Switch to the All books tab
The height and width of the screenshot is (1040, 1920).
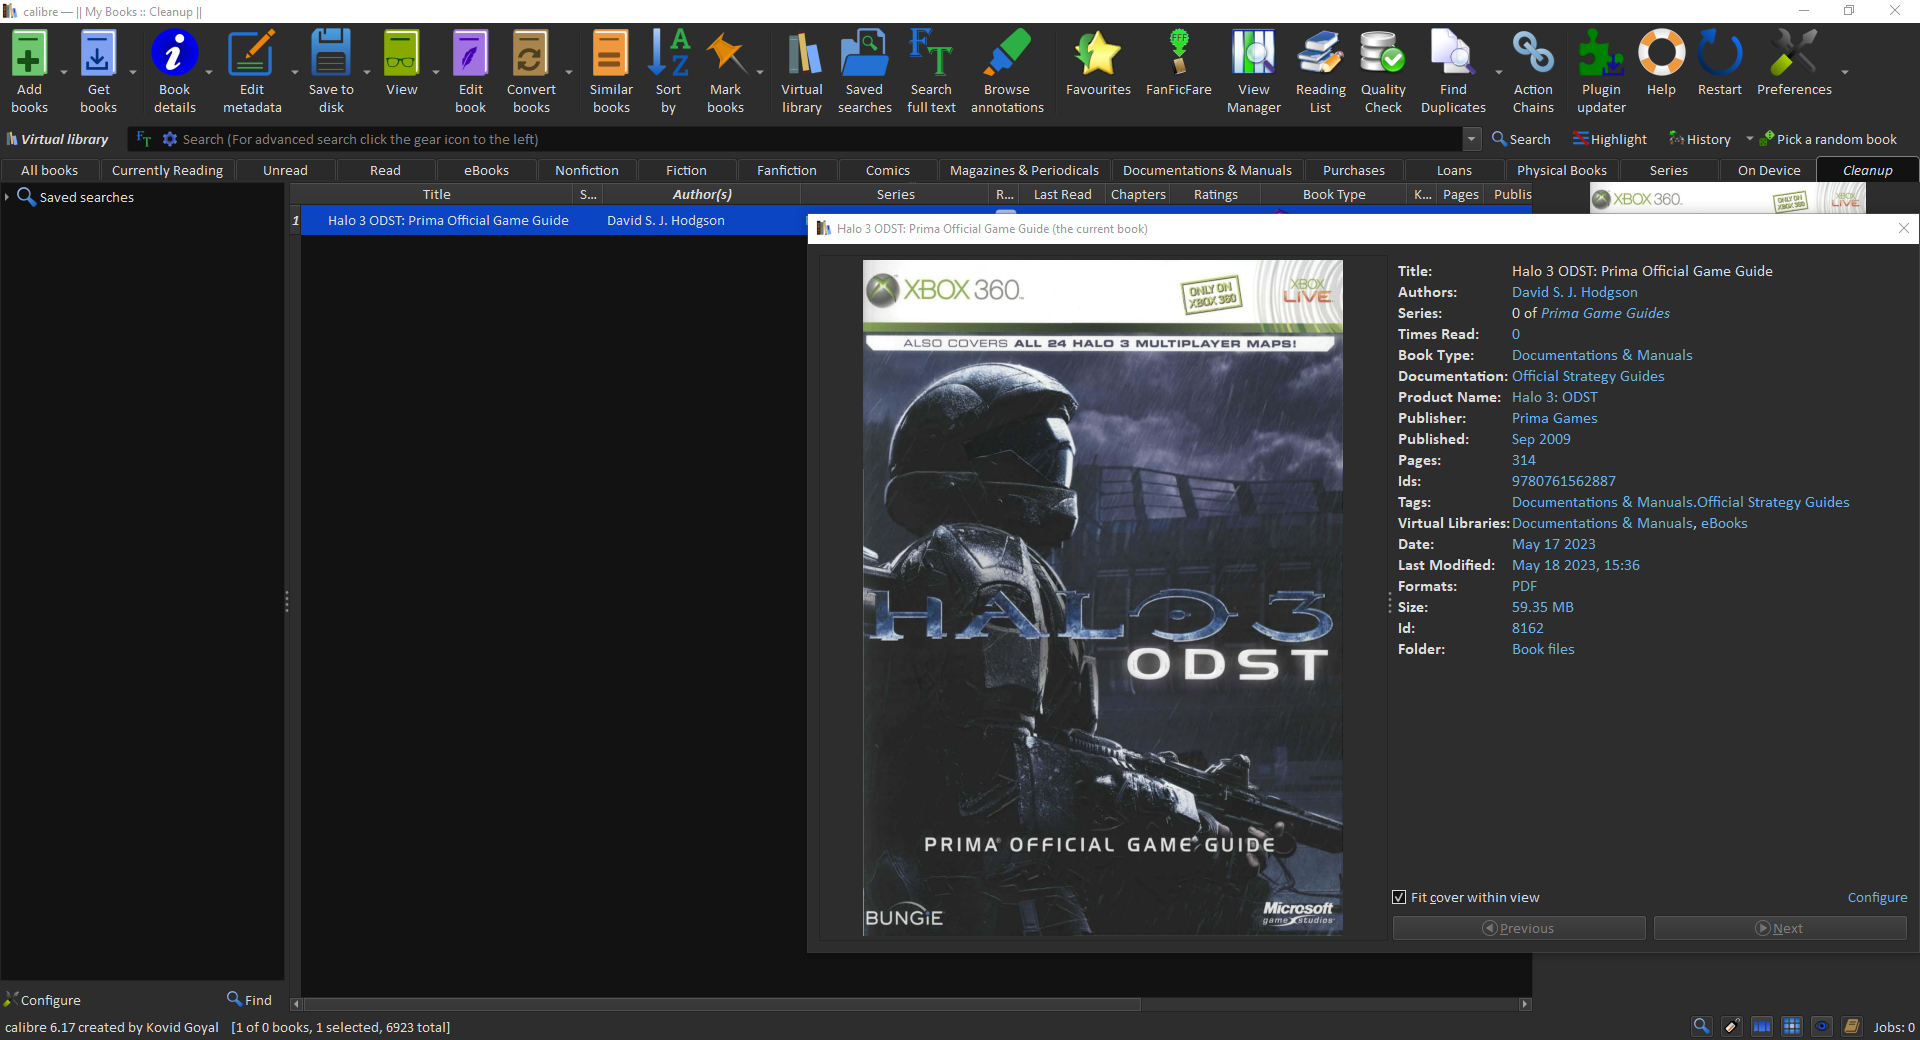[49, 170]
